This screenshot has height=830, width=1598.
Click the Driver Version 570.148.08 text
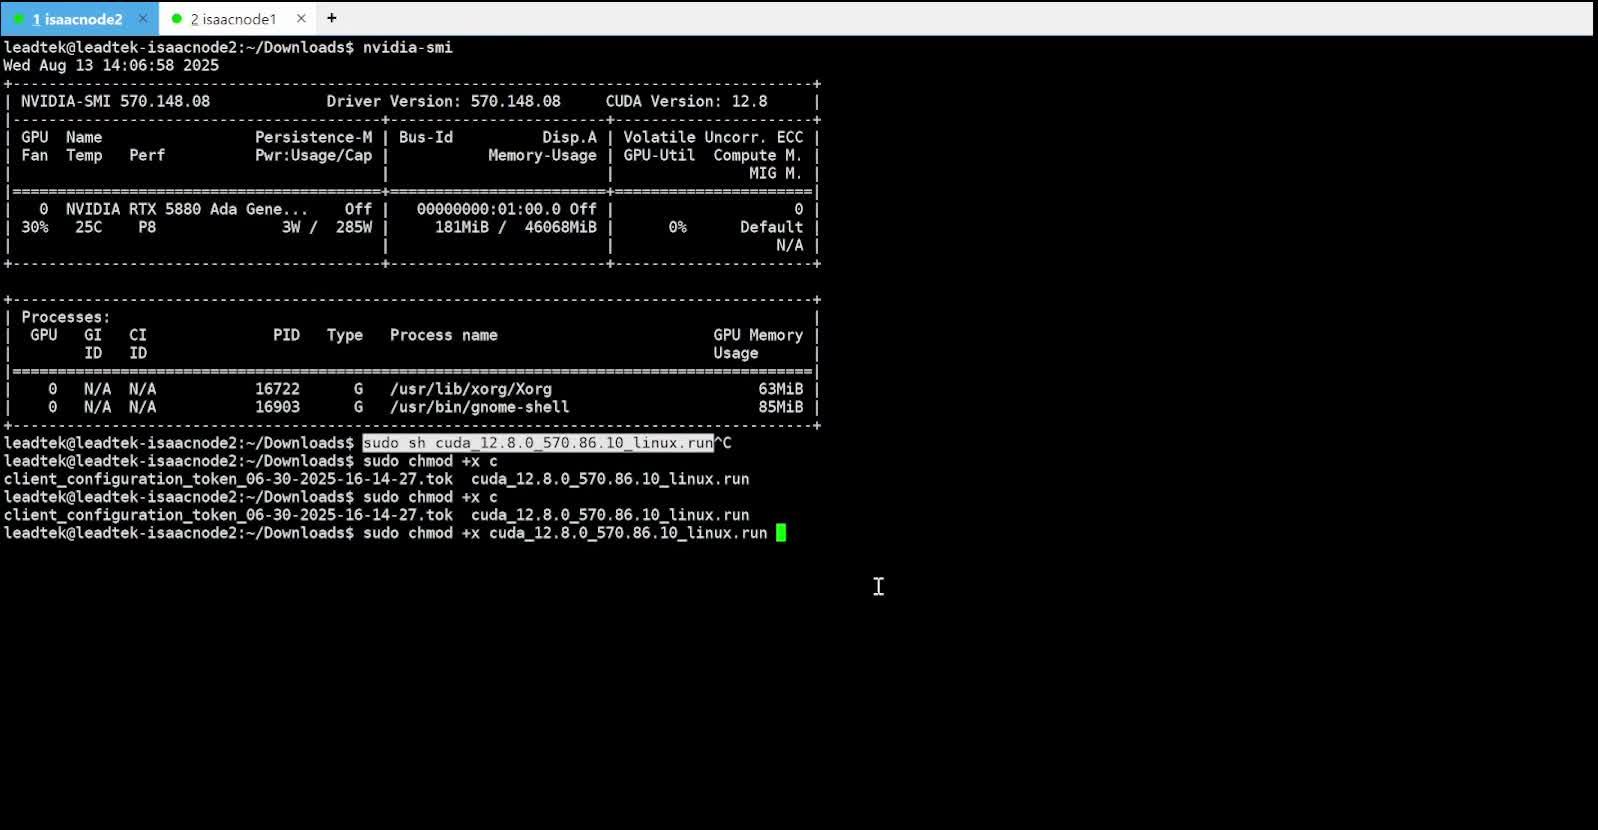click(x=444, y=101)
